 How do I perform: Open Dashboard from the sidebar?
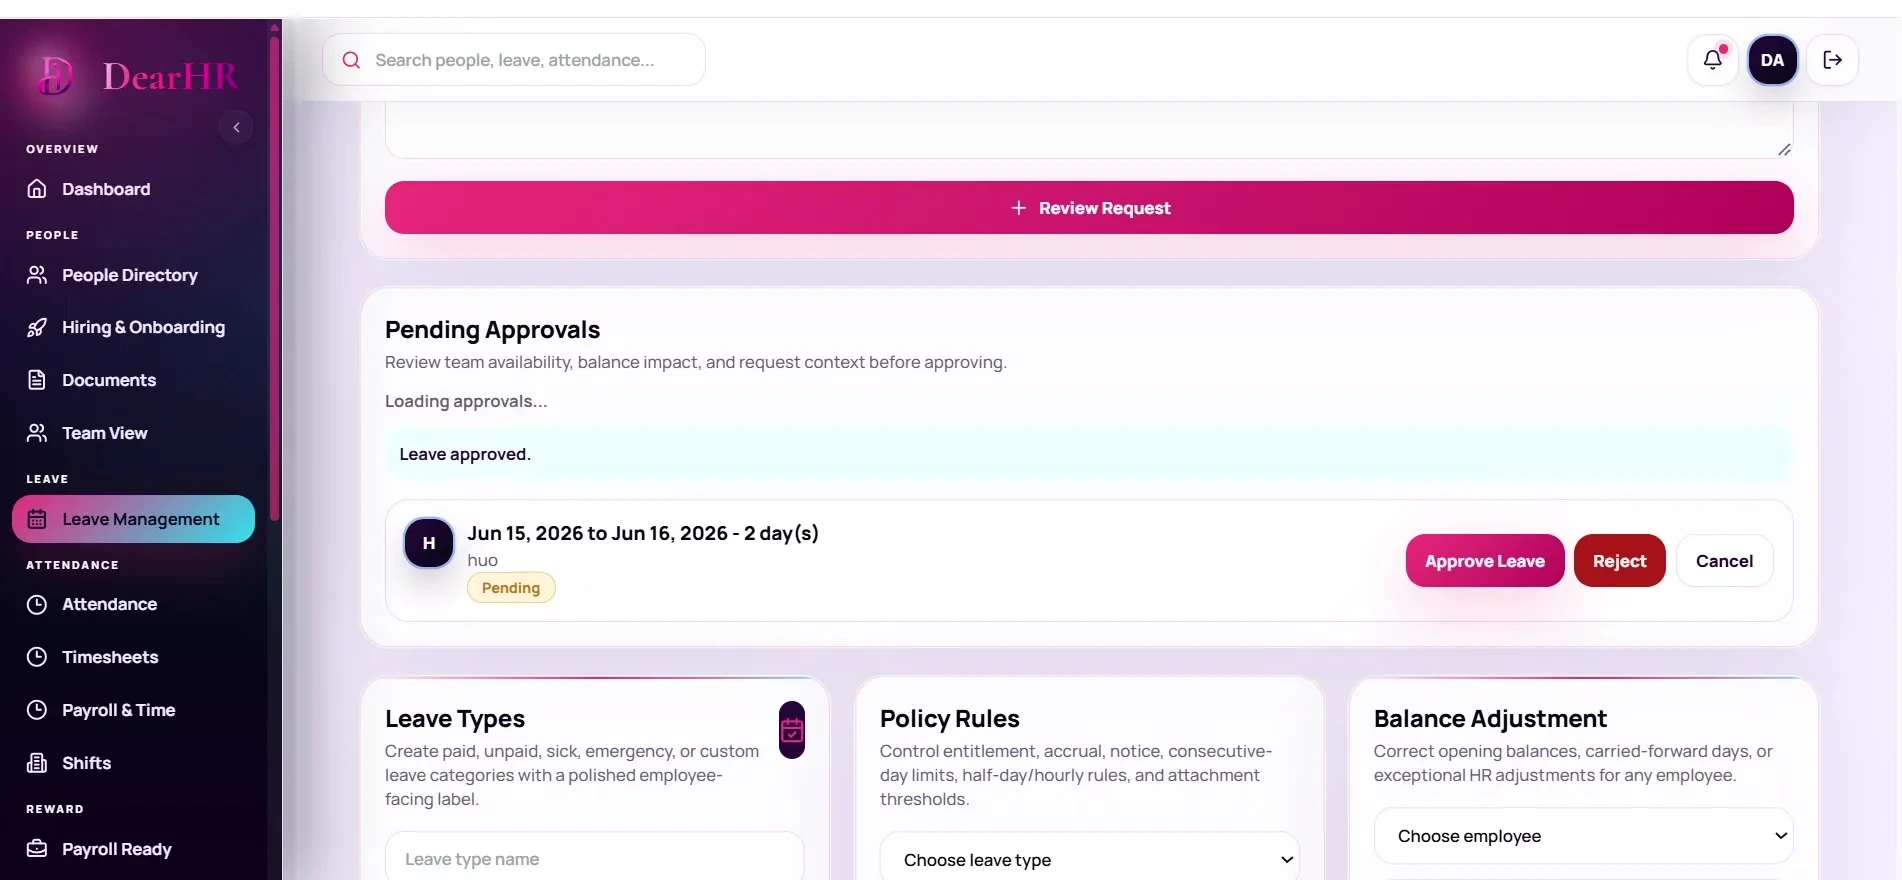point(133,189)
